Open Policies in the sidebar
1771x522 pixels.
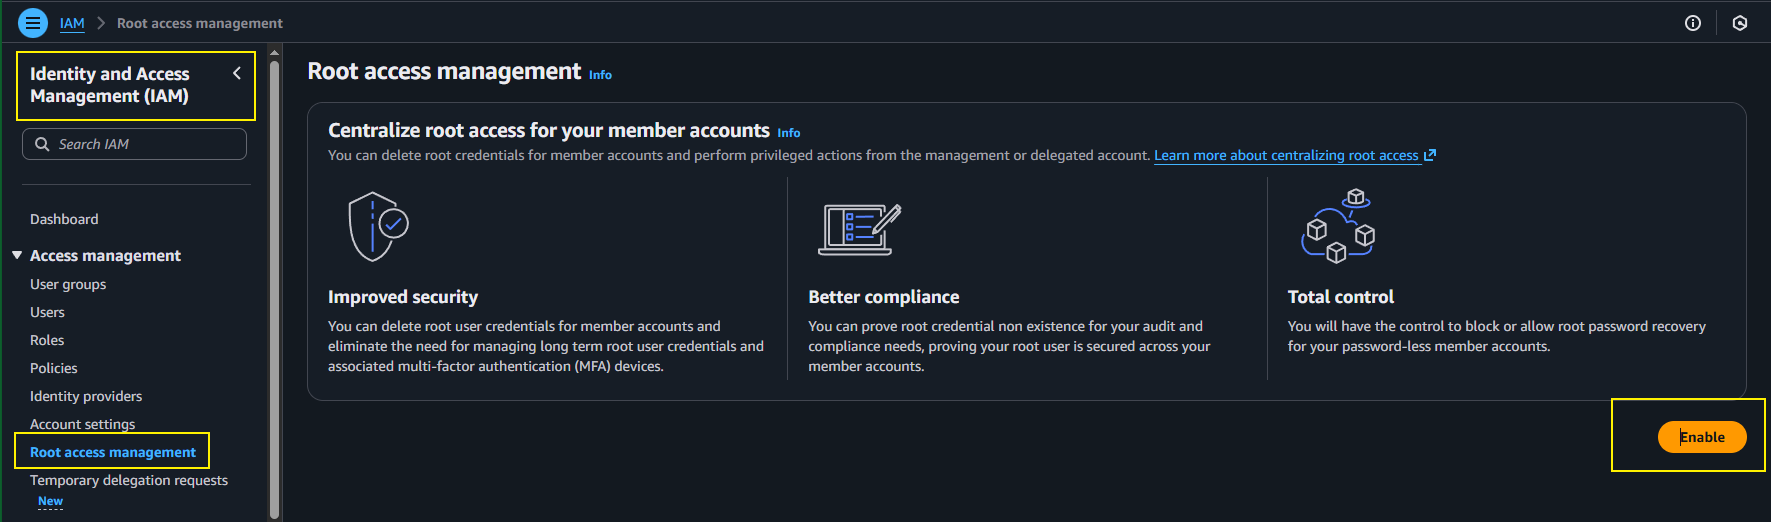click(x=54, y=368)
